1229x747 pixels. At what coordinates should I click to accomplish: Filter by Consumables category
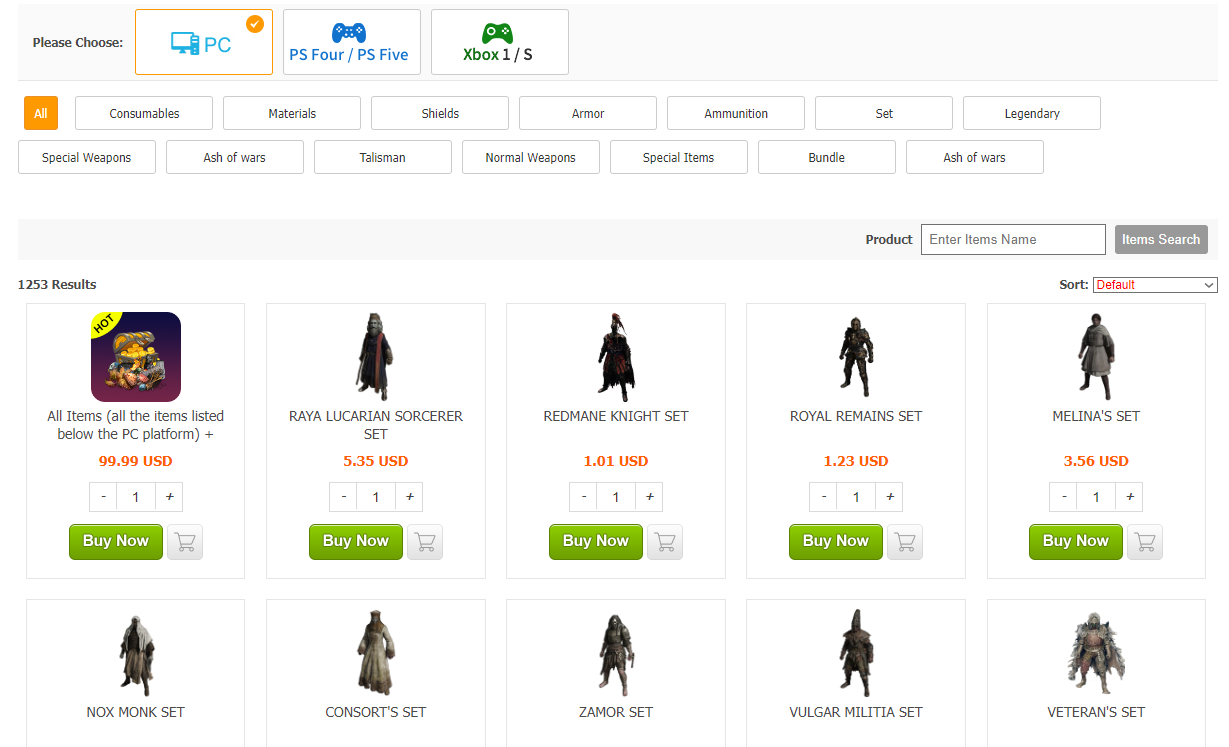click(144, 113)
